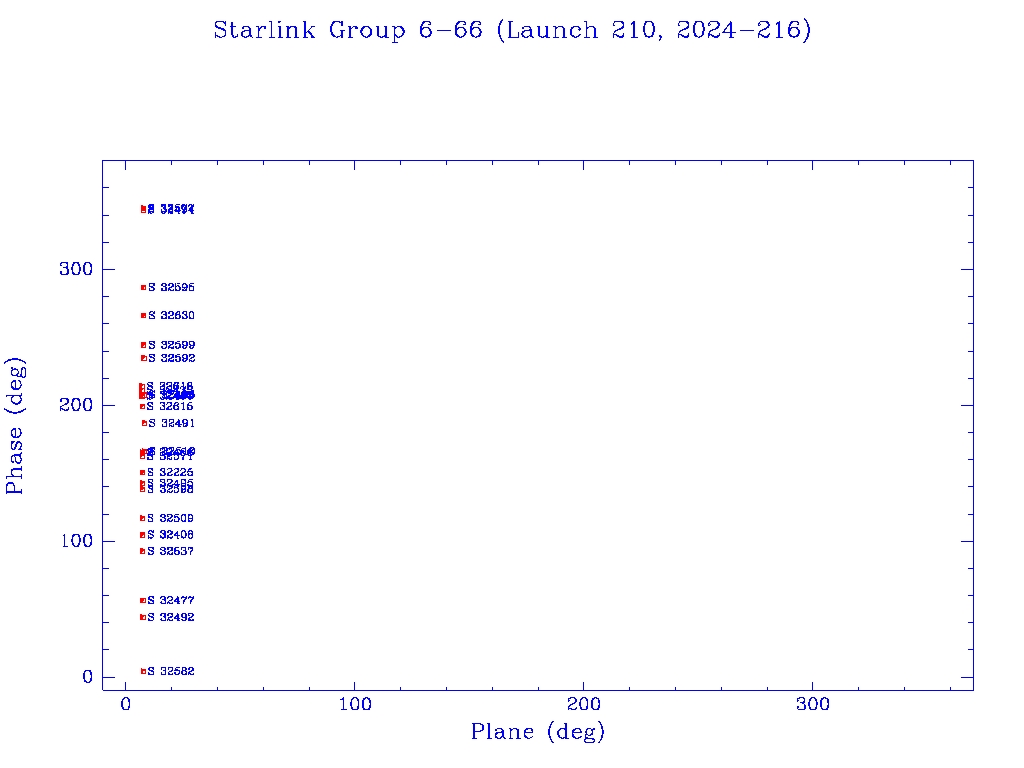Select data label 'S 32492'

pyautogui.click(x=170, y=617)
